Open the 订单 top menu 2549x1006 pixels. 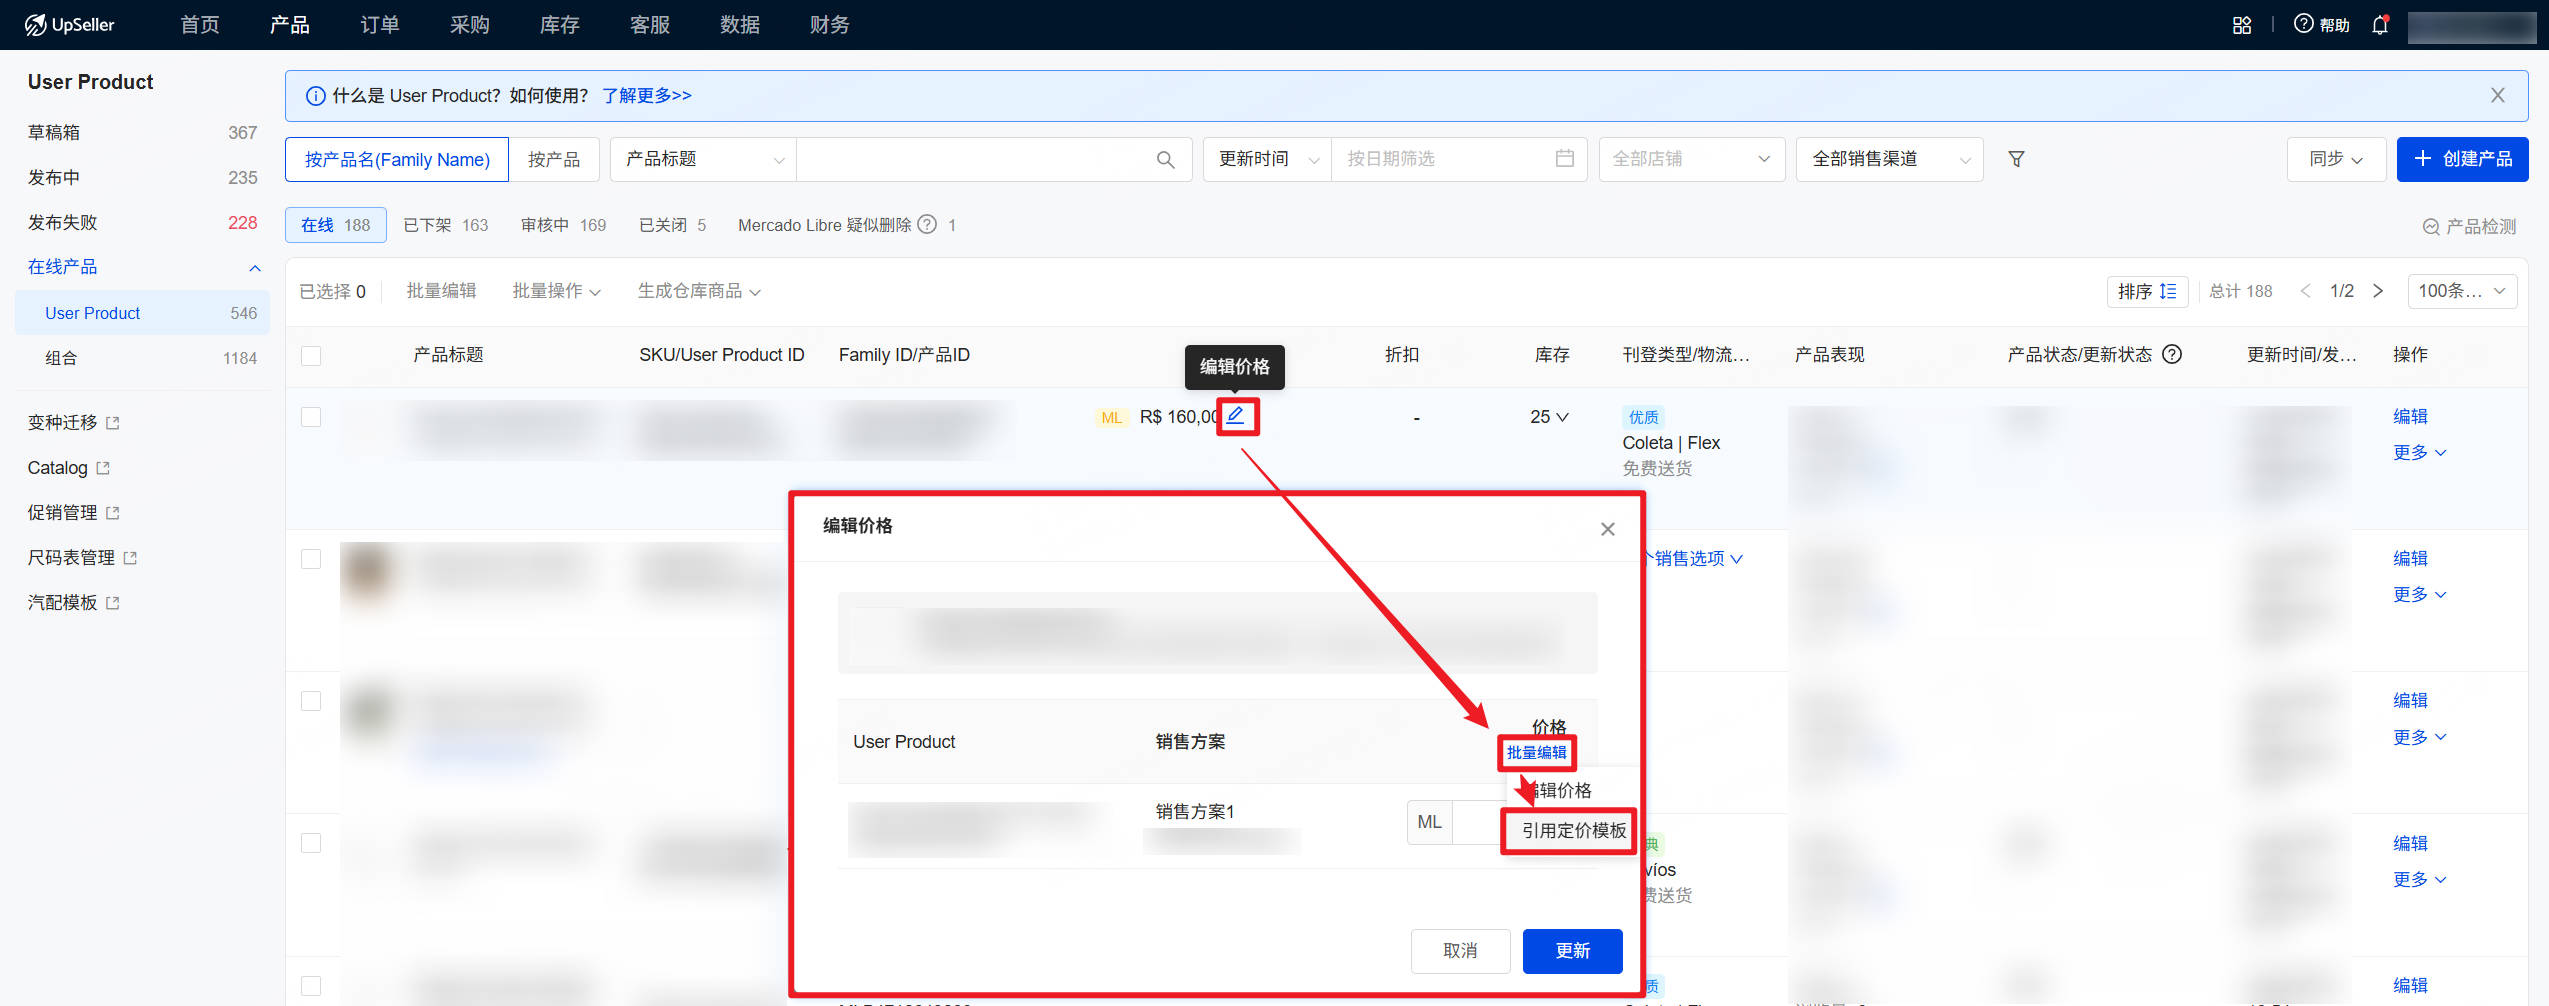tap(380, 25)
